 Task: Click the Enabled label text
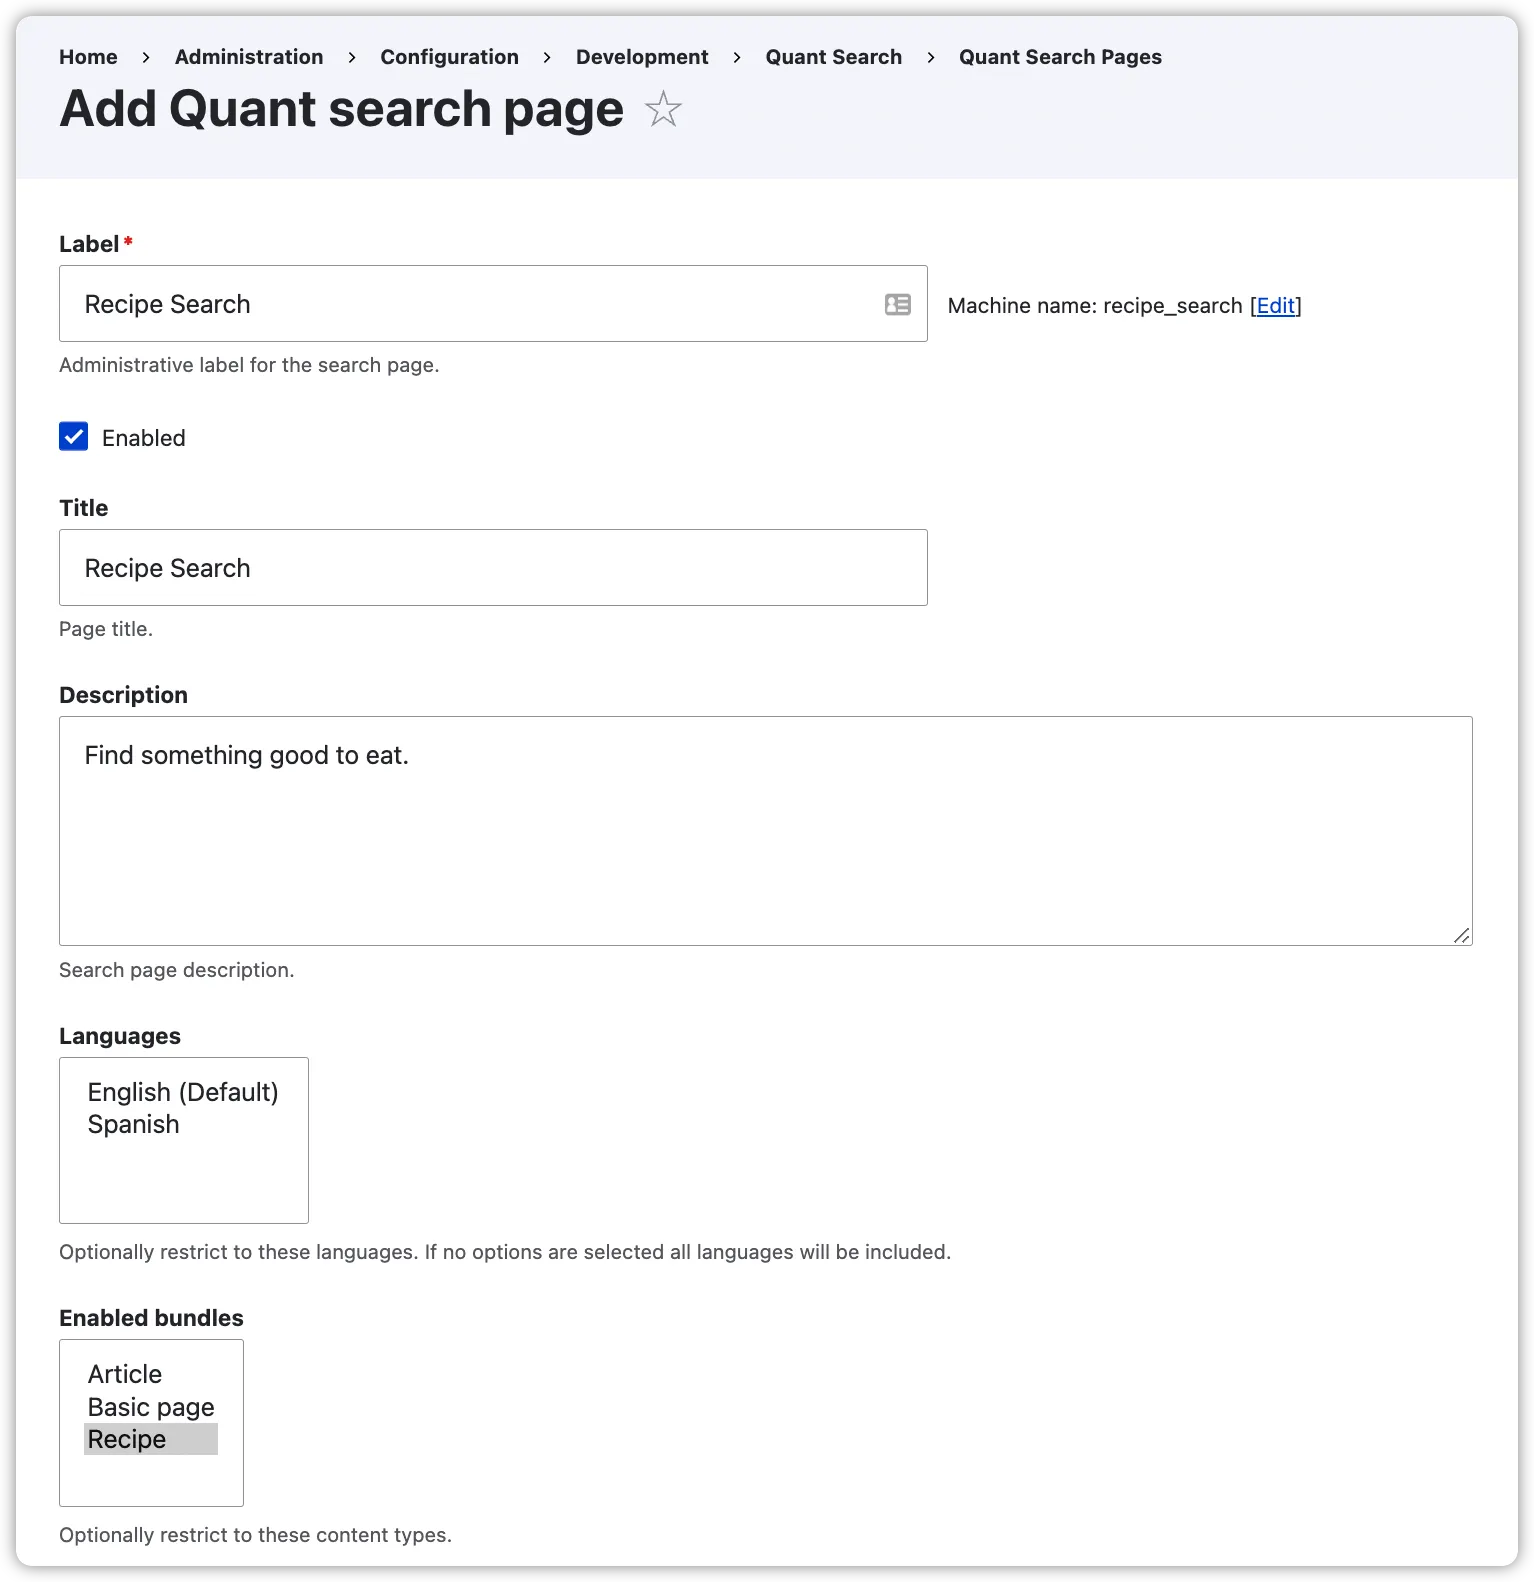coord(143,437)
